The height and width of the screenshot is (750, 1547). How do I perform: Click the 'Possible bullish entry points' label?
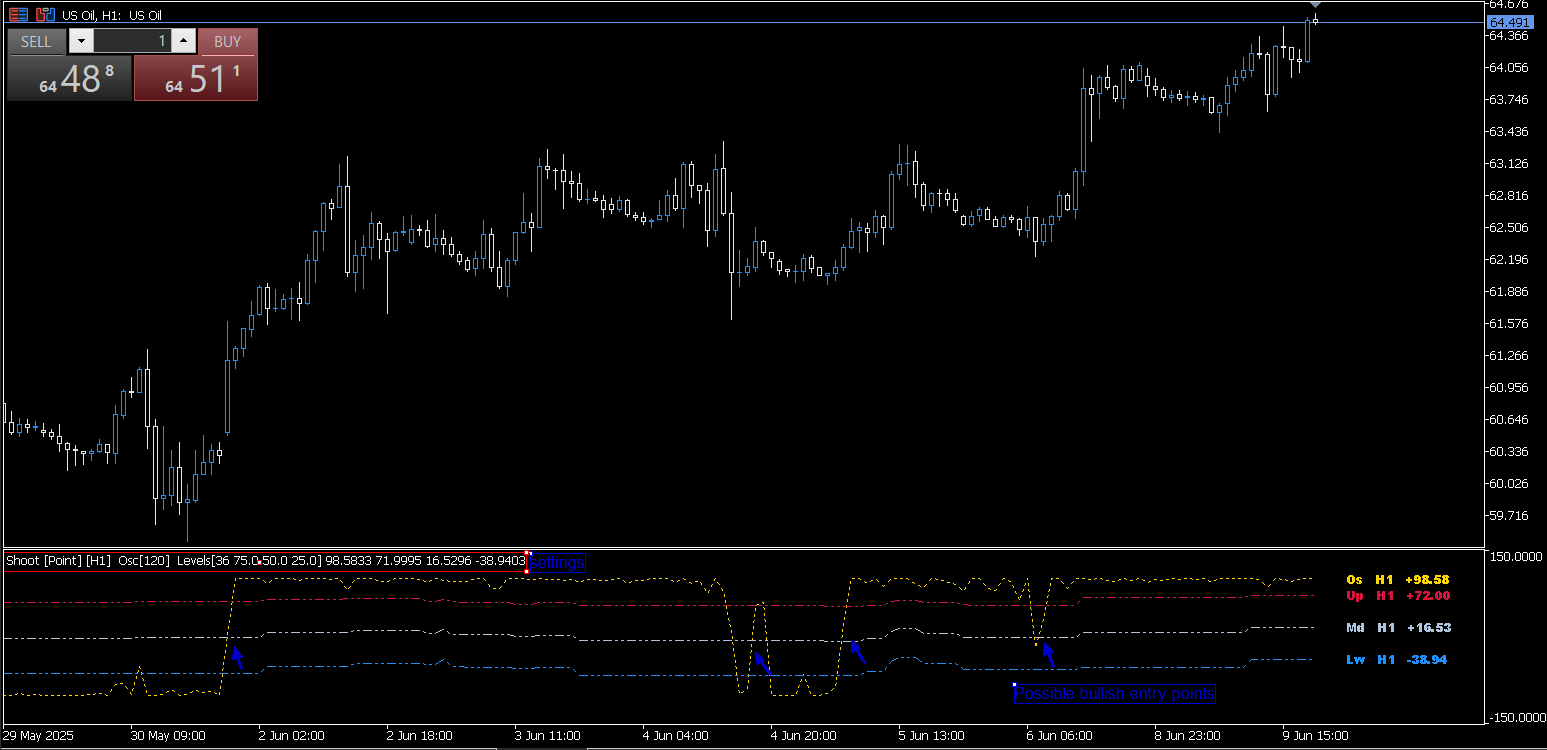1115,694
